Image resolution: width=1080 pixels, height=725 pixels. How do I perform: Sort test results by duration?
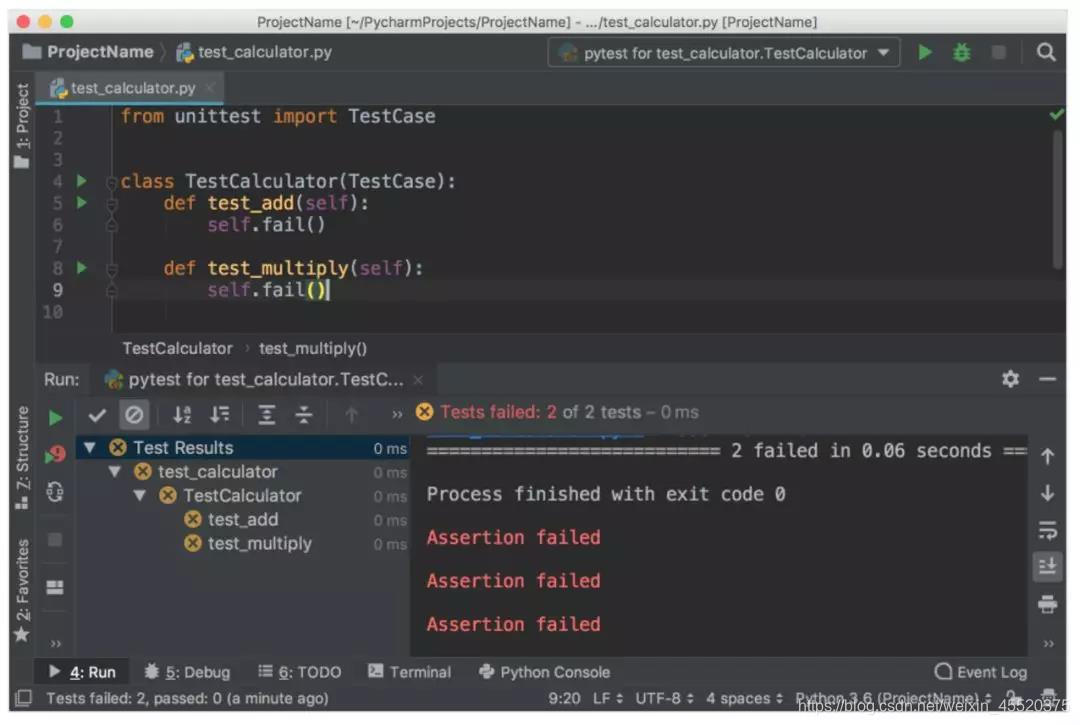point(220,414)
